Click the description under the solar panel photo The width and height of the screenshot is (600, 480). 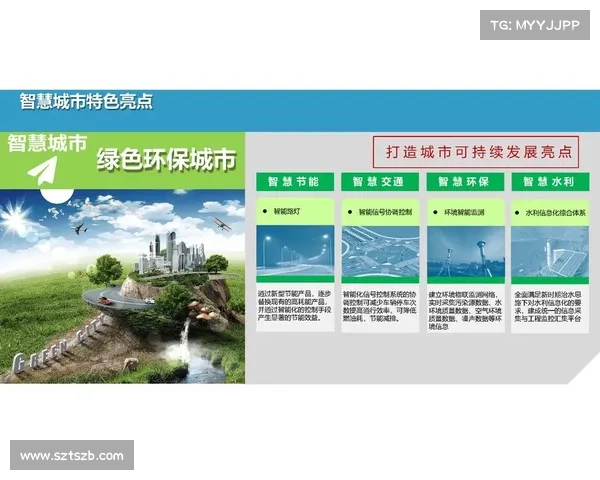[548, 306]
